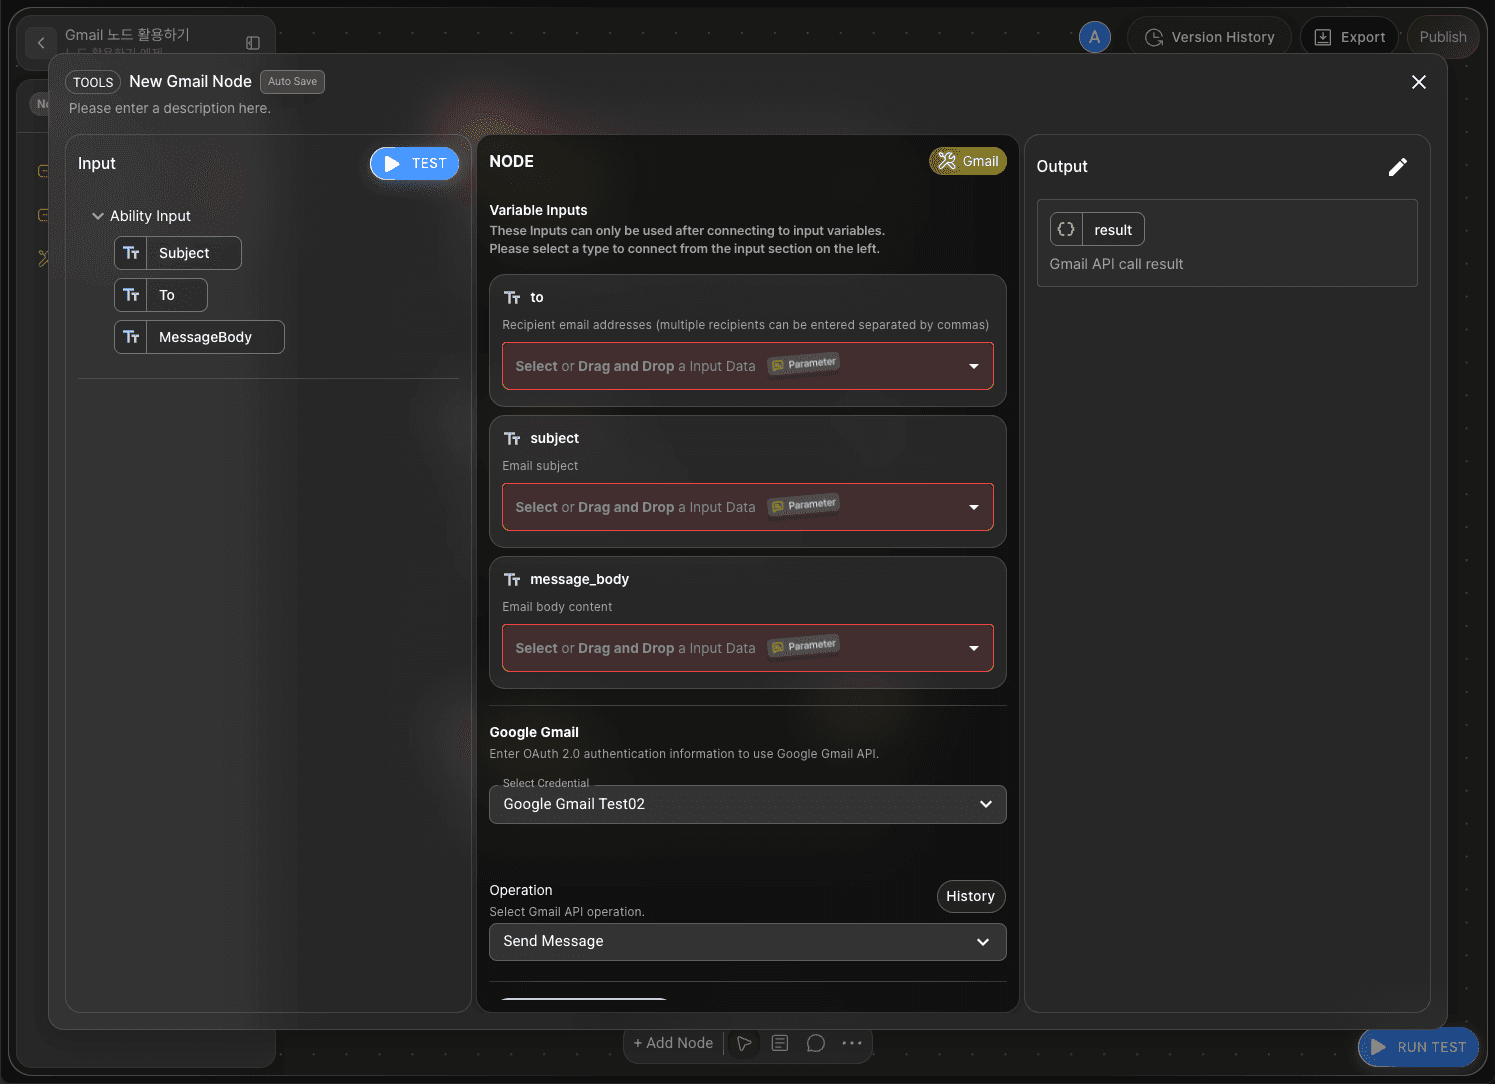
Task: Collapse the Ability Input section
Action: [98, 216]
